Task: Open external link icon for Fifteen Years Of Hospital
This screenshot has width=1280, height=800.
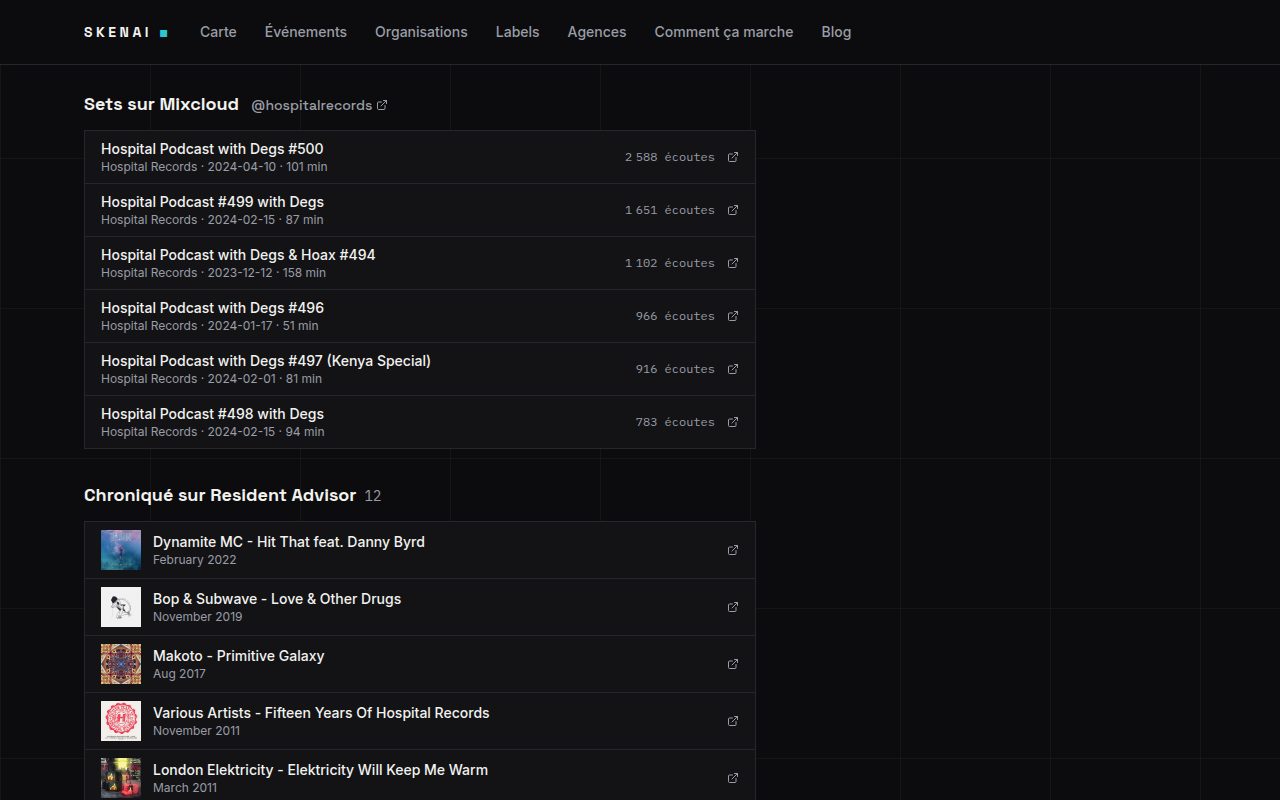Action: [x=733, y=721]
